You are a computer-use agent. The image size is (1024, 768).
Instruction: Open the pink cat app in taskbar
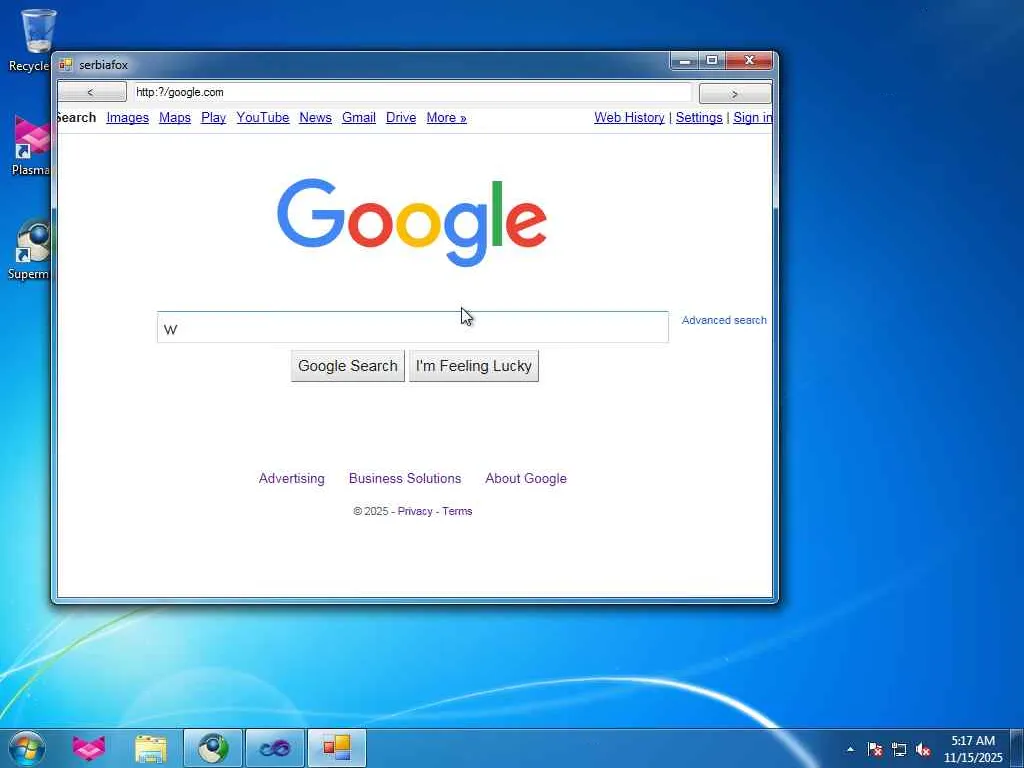click(x=89, y=748)
